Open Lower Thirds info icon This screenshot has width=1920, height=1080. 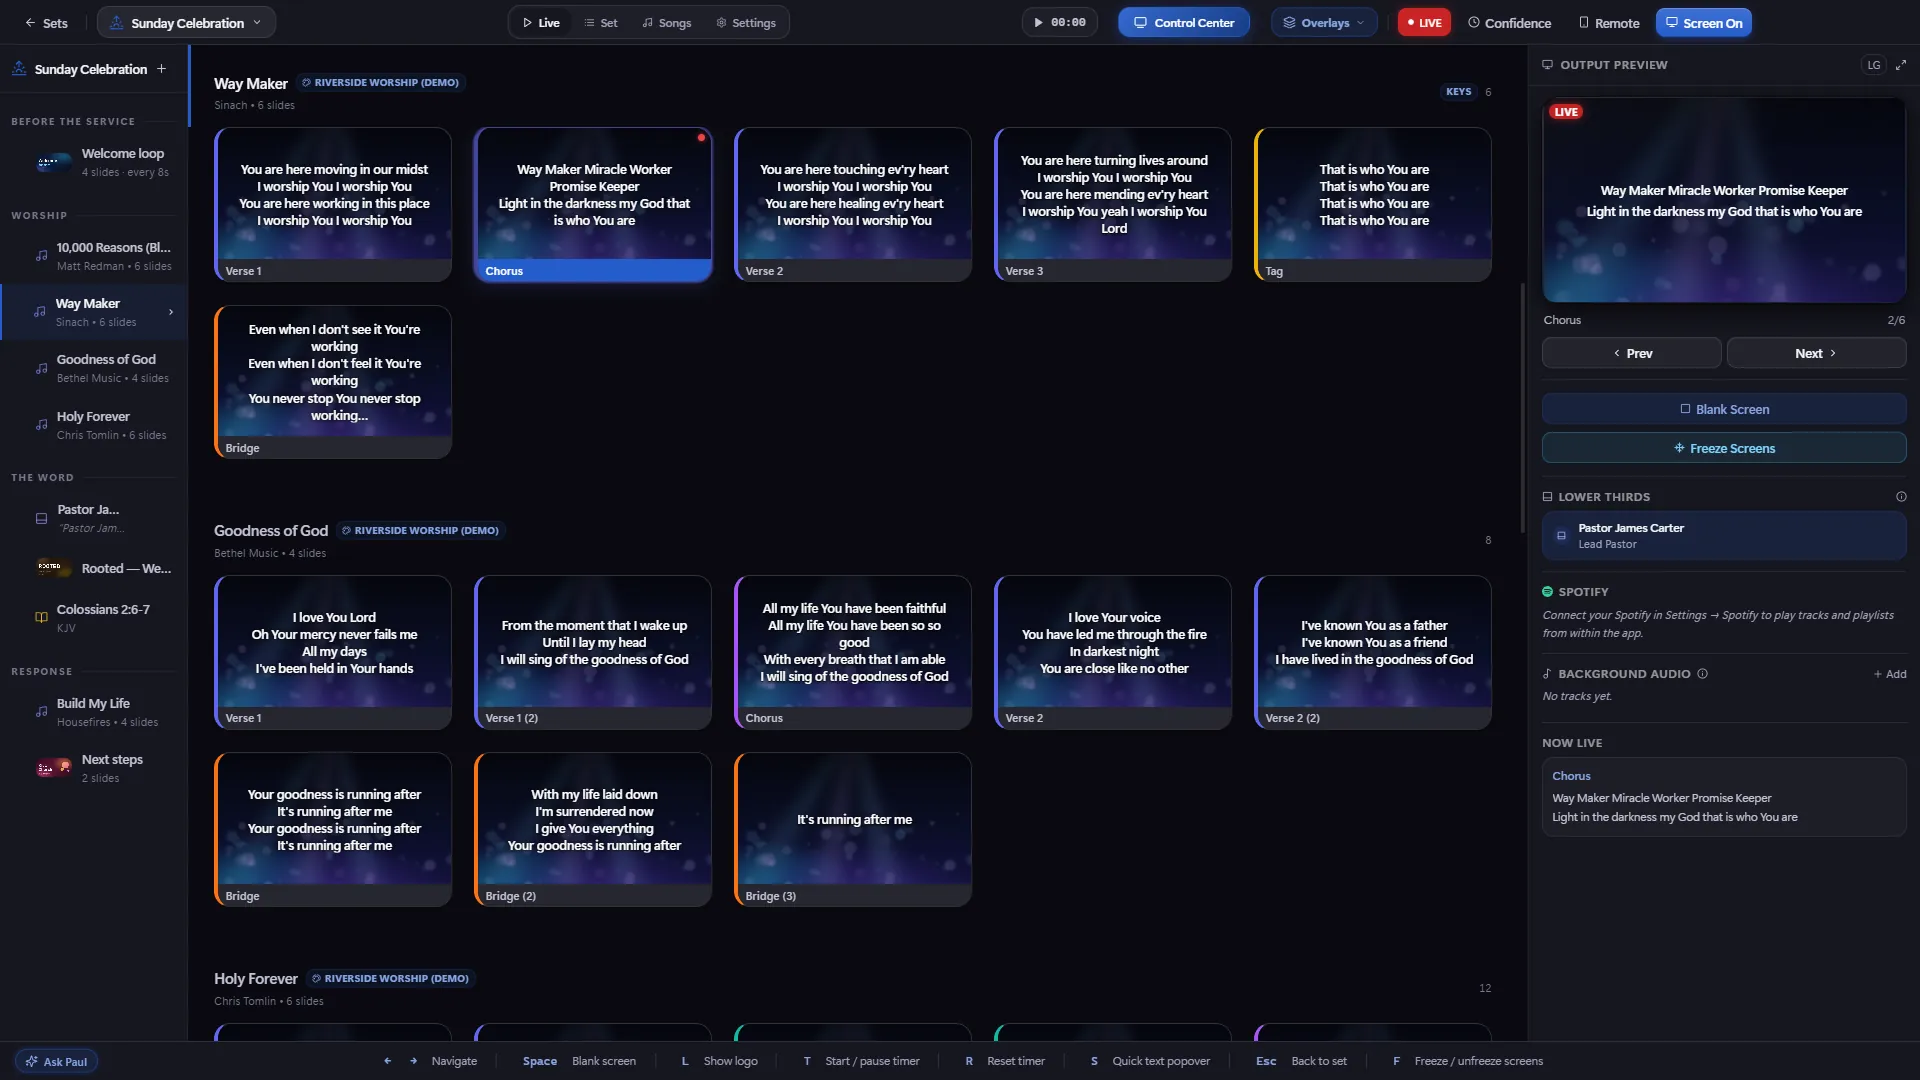1901,497
